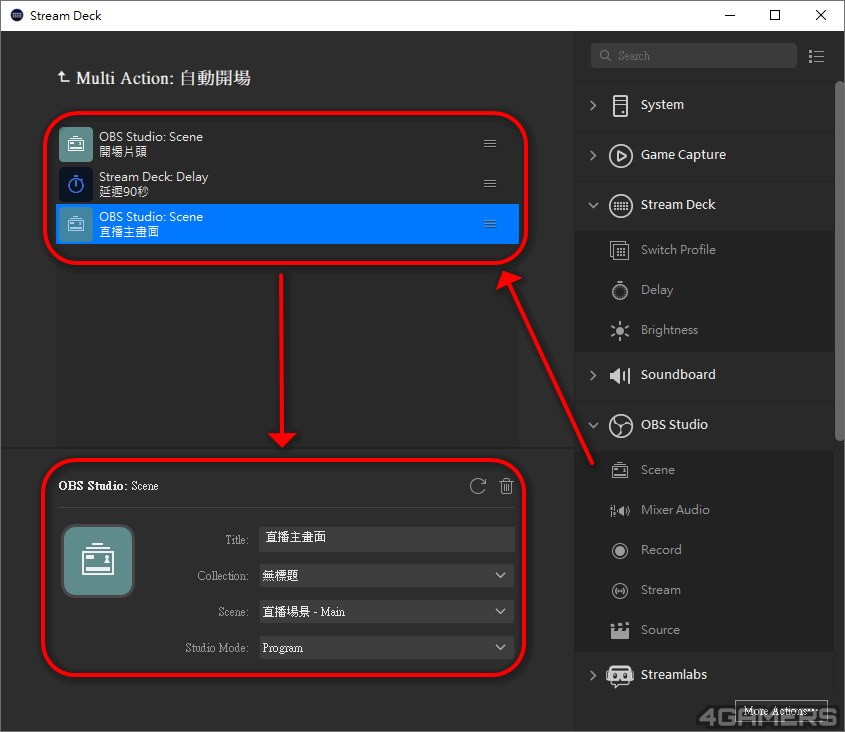Viewport: 845px width, 732px height.
Task: Grab the reorder handle of 開場片頭 row
Action: [490, 143]
